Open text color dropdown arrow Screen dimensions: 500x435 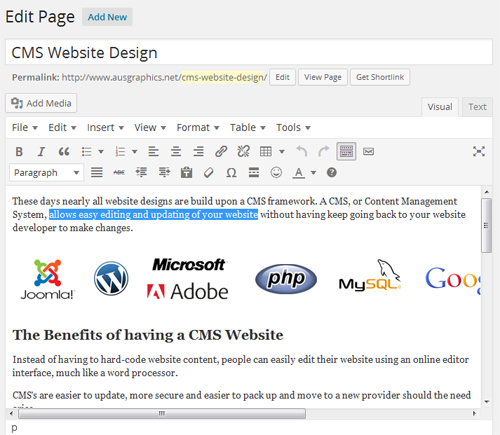click(313, 173)
